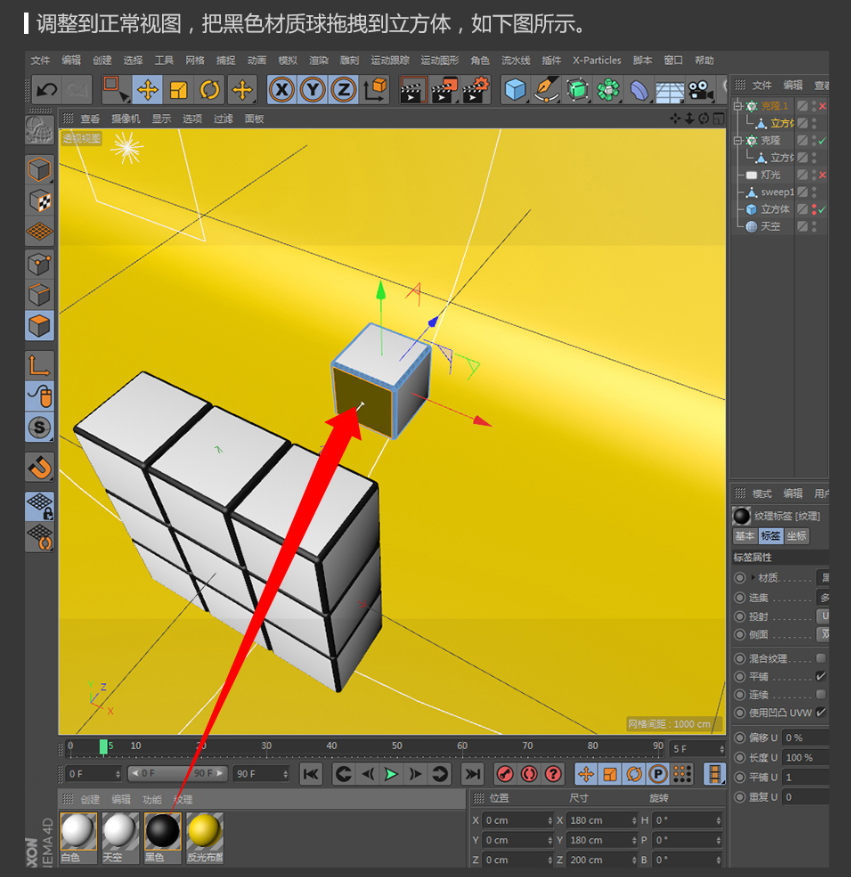Enable the magnet snap icon in left sidebar
The width and height of the screenshot is (851, 877).
[39, 466]
